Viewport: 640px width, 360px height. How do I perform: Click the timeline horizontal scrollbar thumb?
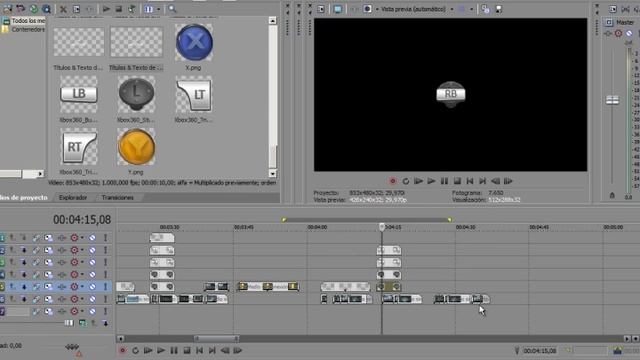click(x=216, y=338)
